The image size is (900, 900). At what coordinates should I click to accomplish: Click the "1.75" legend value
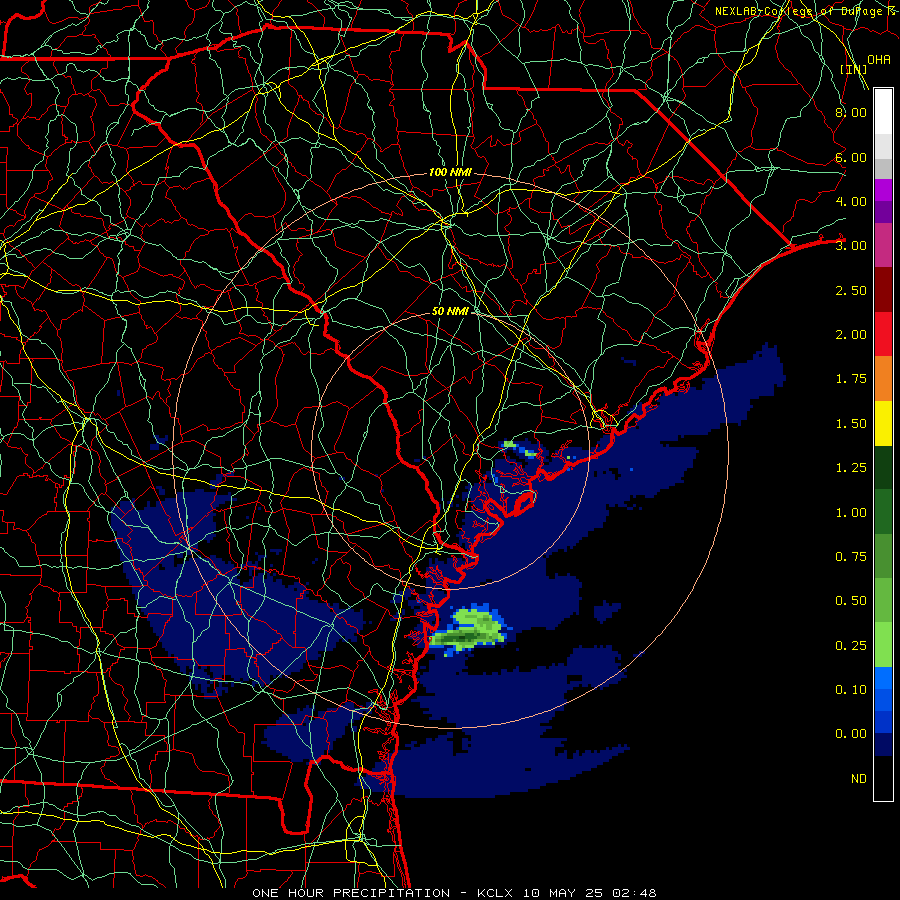click(851, 379)
